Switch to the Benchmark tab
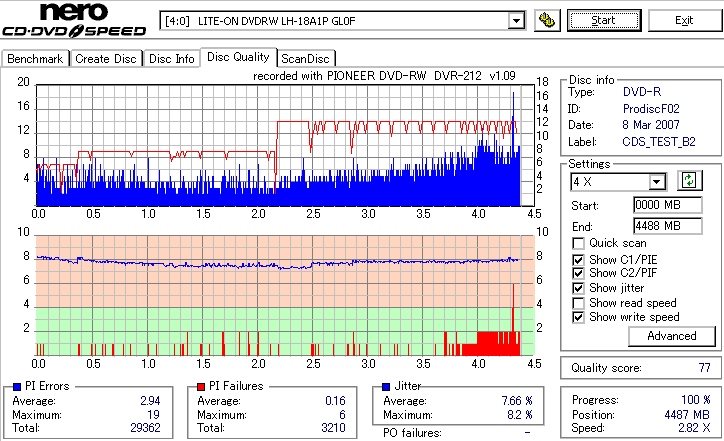Viewport: 724px width, 441px height. click(35, 59)
